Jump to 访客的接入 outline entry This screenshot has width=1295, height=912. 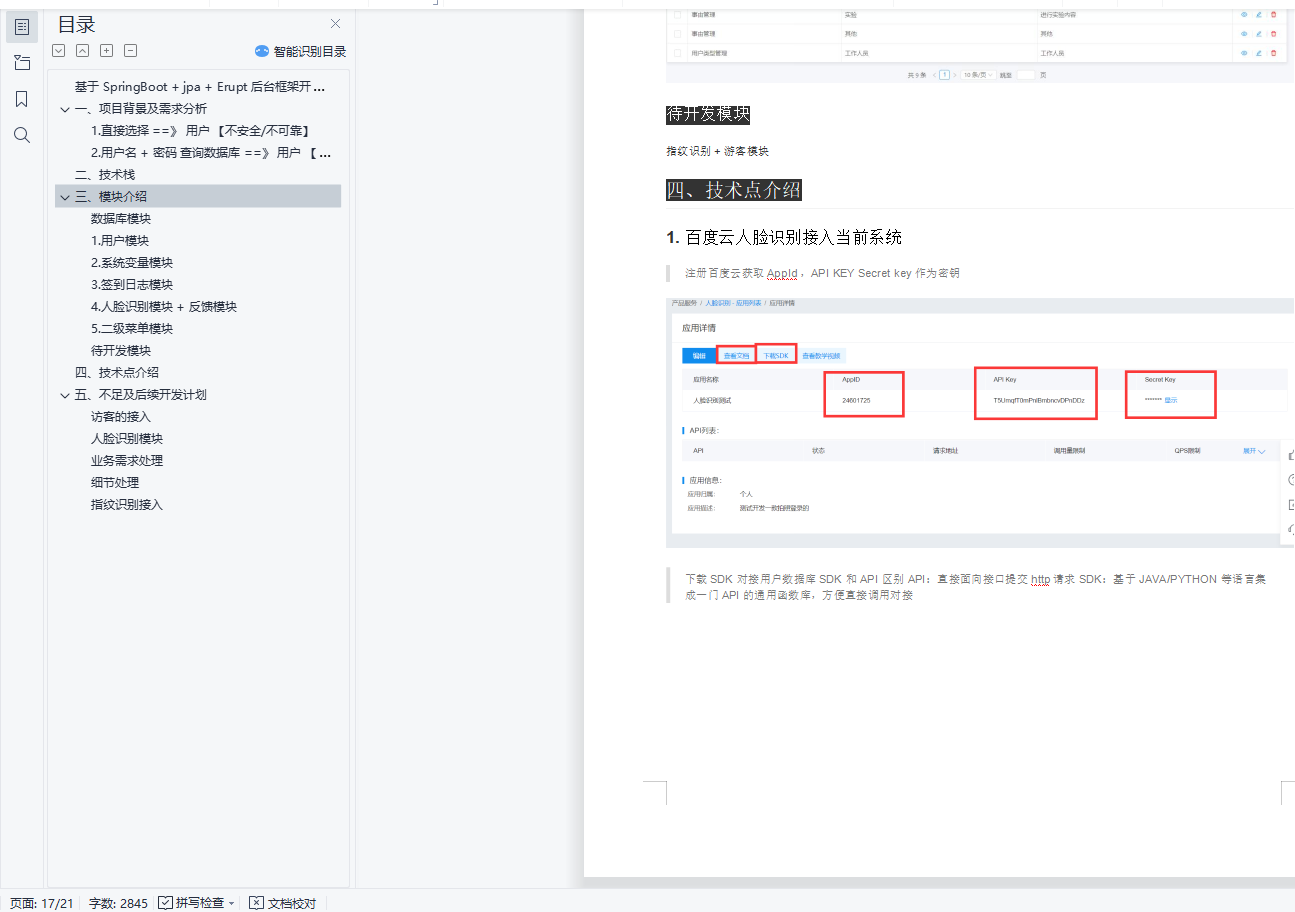tap(121, 417)
